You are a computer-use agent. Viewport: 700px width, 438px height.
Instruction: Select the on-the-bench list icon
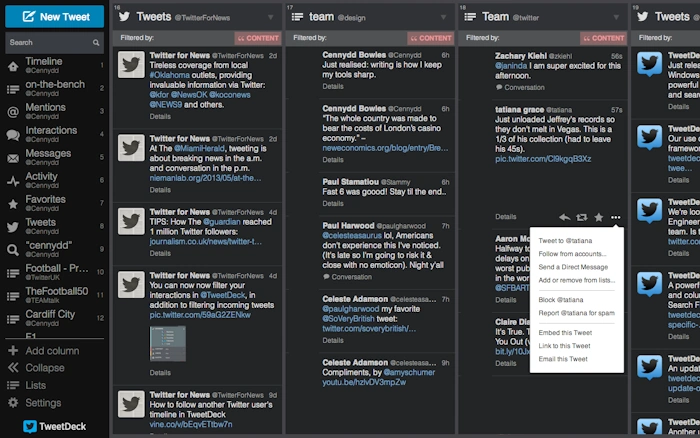pyautogui.click(x=13, y=89)
